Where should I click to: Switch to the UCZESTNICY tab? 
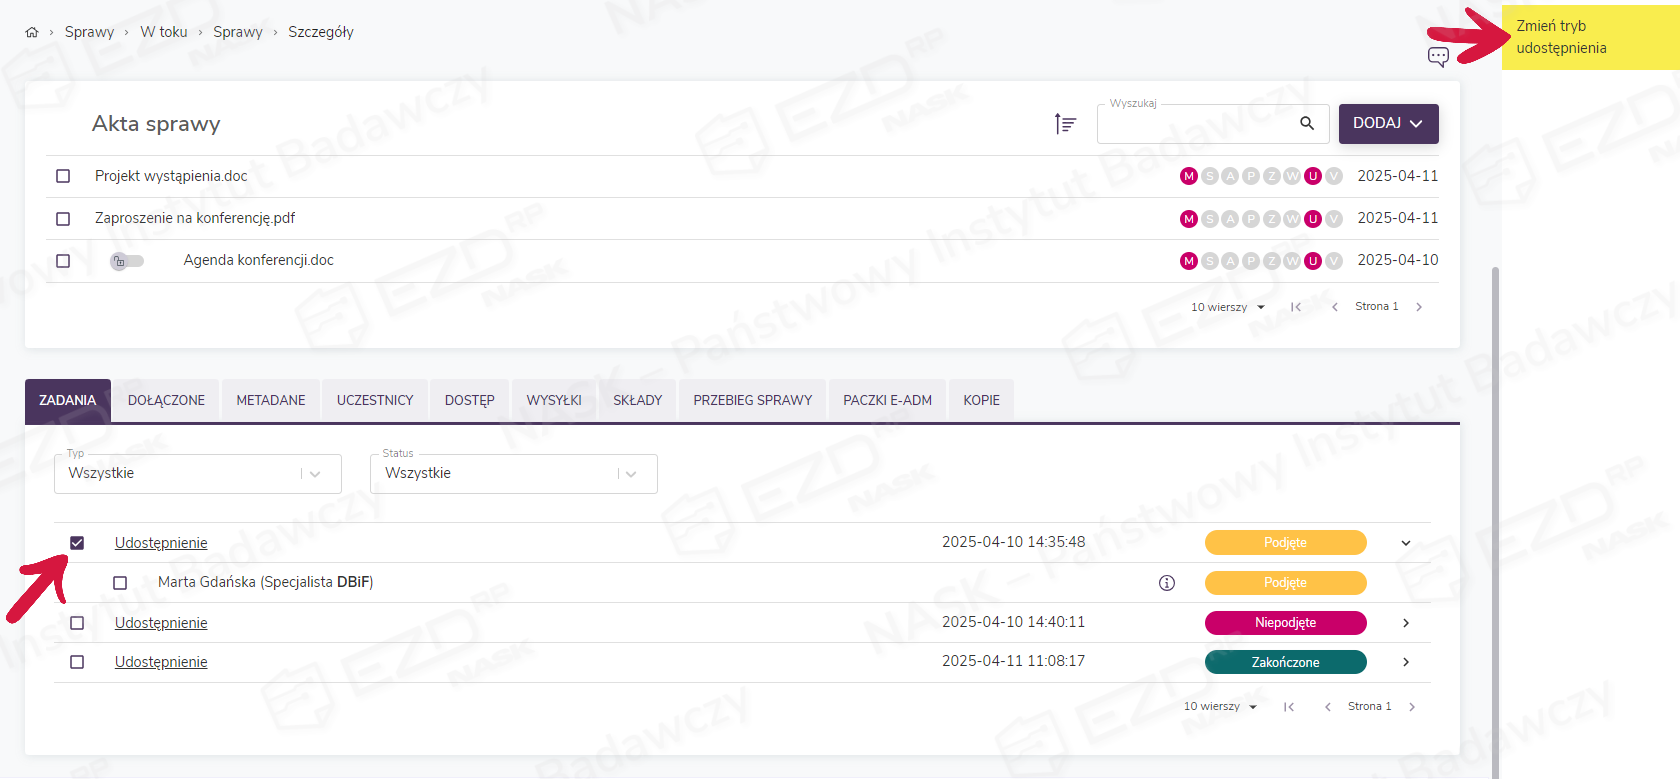tap(375, 400)
